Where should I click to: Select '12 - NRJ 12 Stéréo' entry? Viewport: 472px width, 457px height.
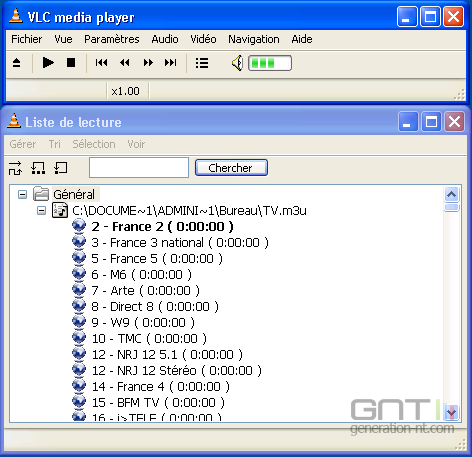point(177,371)
